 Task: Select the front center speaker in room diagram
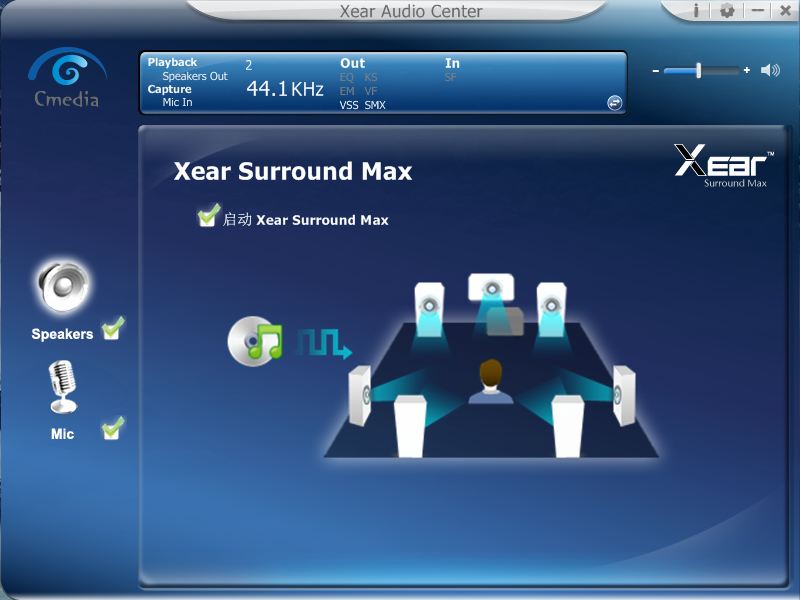[491, 287]
